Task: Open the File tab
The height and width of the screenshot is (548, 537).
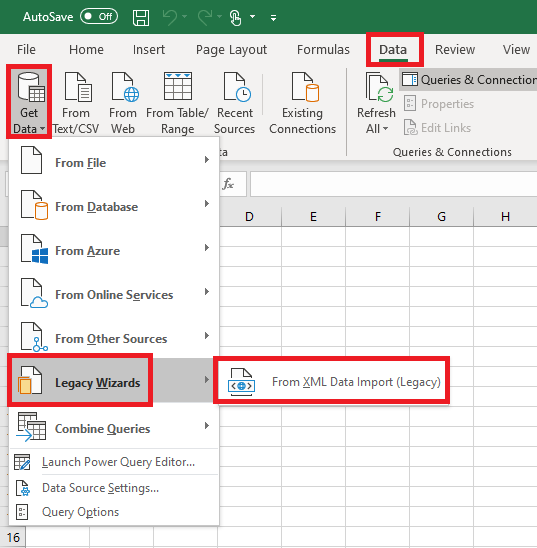Action: [26, 49]
